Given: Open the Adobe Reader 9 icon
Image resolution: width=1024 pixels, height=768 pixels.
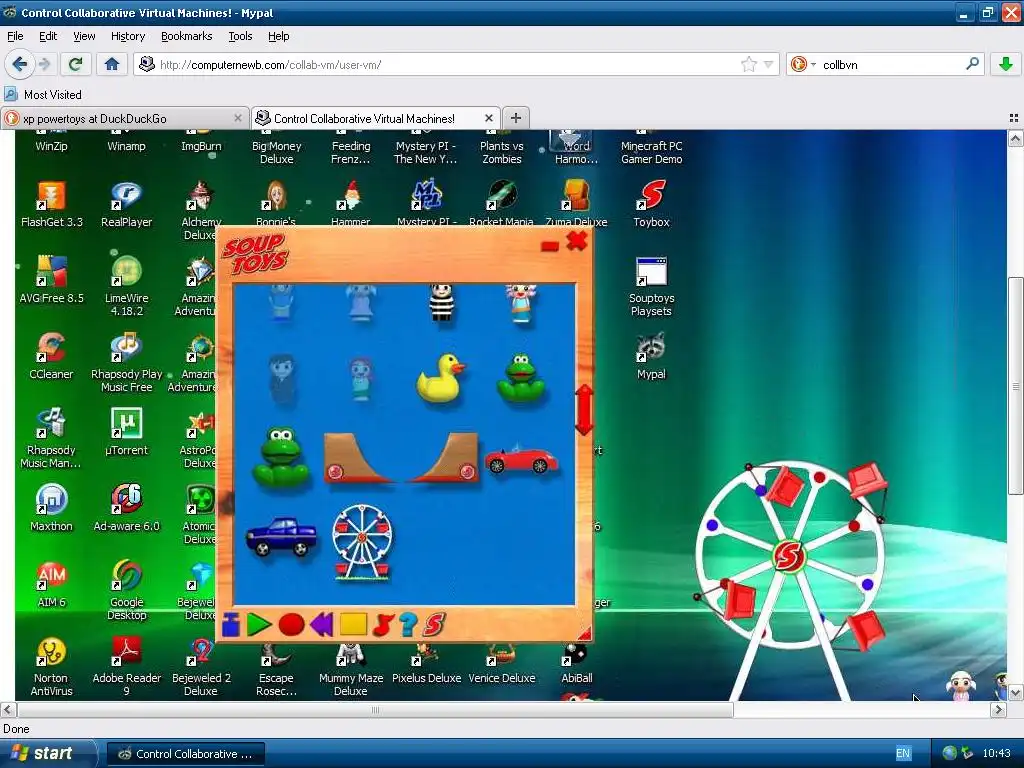Looking at the screenshot, I should click(x=126, y=666).
